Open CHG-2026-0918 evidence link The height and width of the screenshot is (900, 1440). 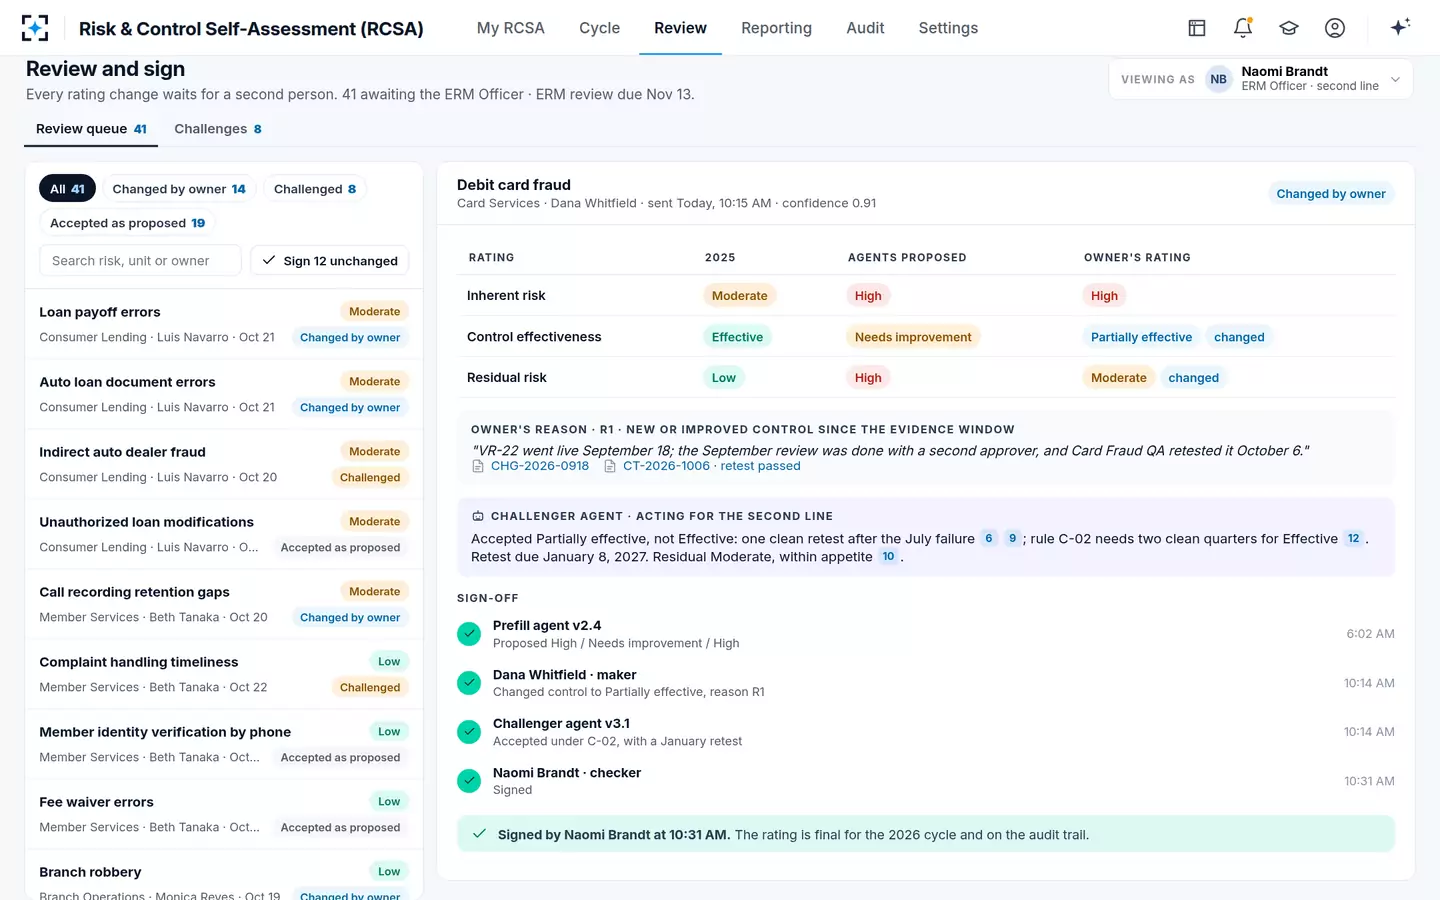pos(540,466)
